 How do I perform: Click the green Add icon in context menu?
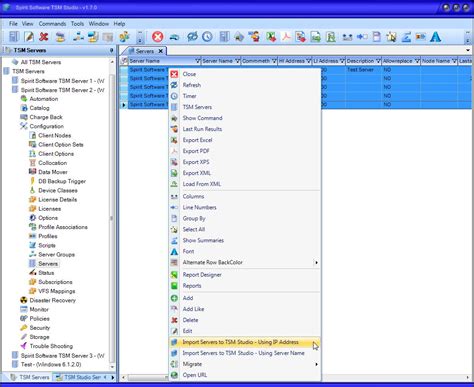pyautogui.click(x=174, y=298)
